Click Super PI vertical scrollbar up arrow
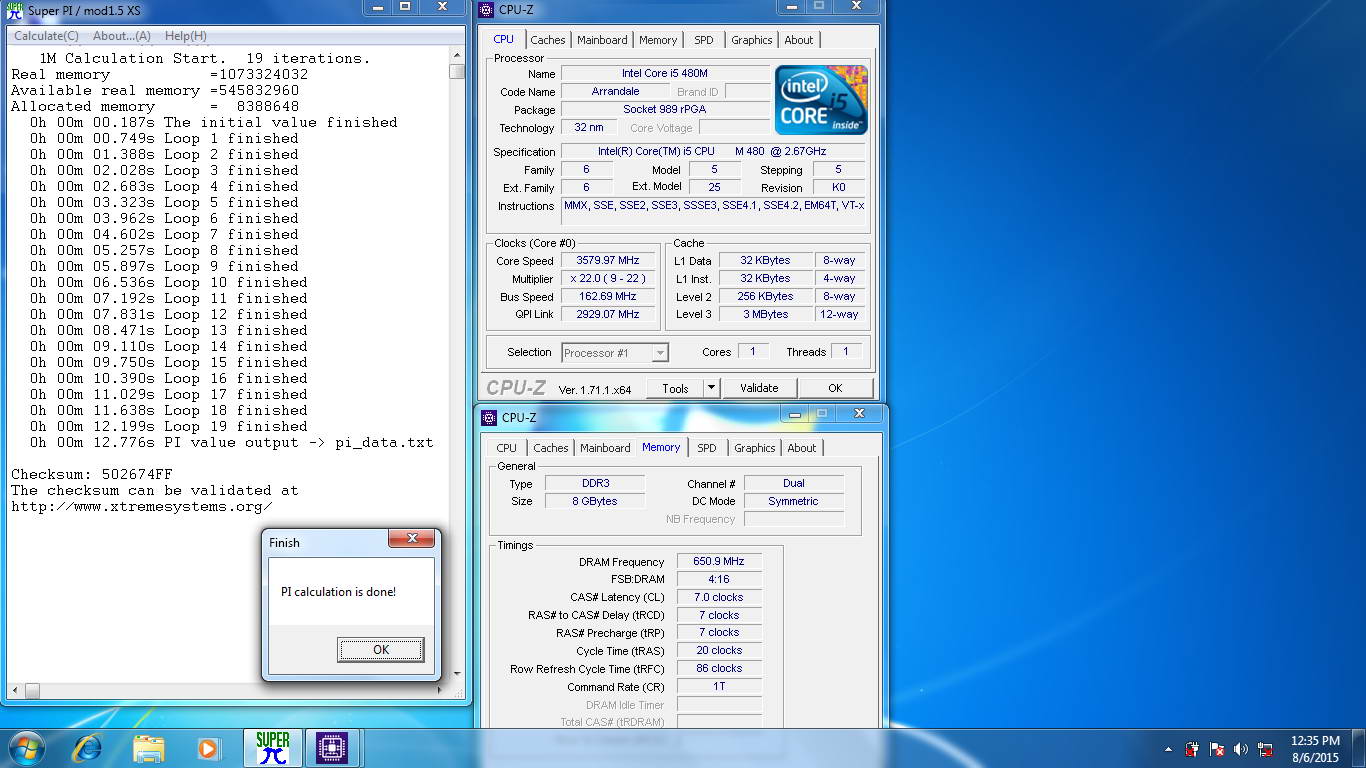The width and height of the screenshot is (1366, 768). pyautogui.click(x=457, y=56)
